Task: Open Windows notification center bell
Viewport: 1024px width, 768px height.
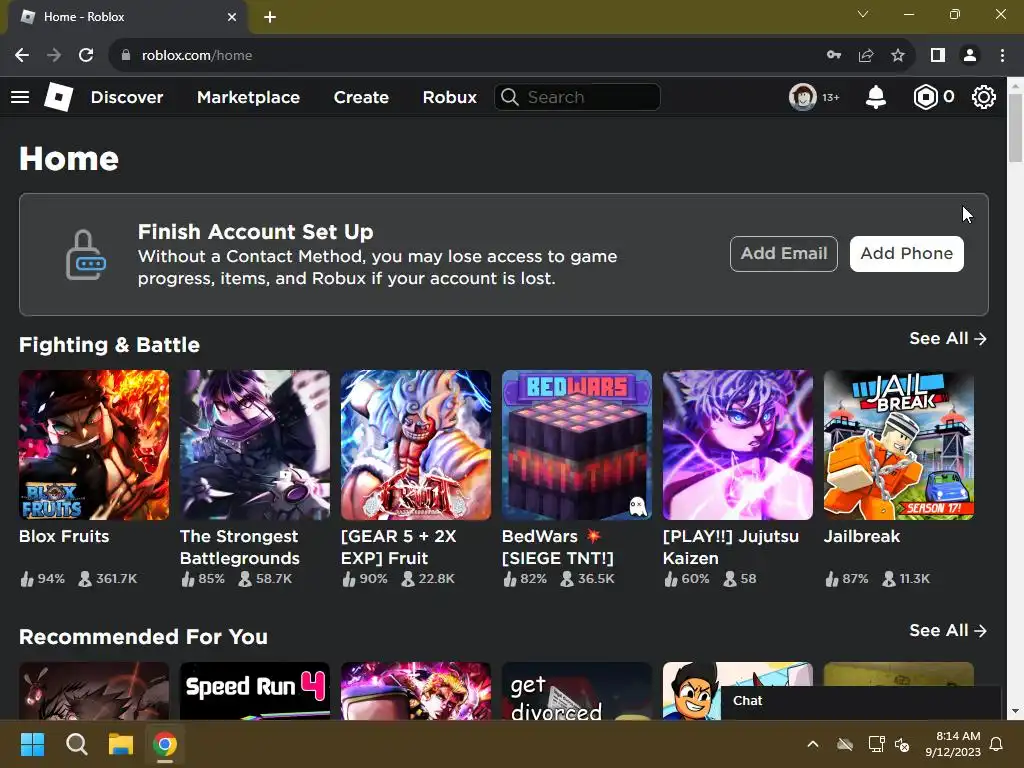Action: [x=997, y=744]
